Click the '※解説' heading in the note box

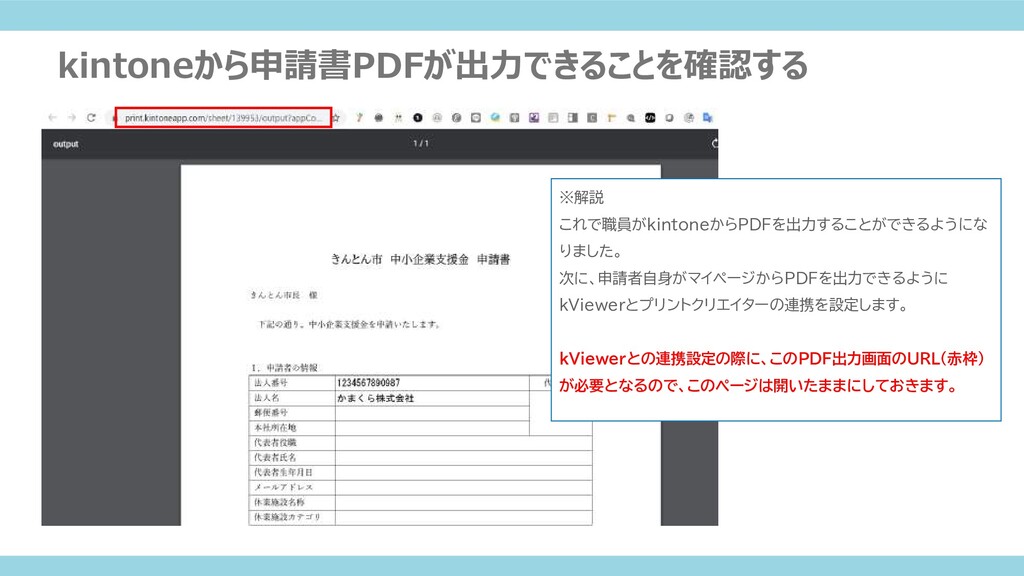[582, 197]
